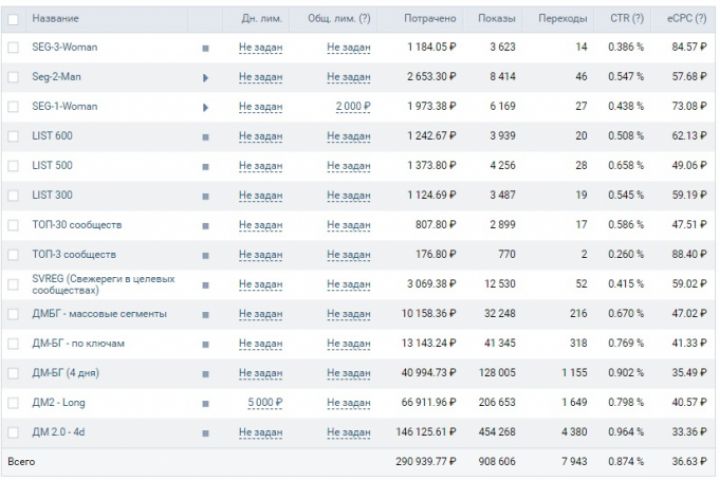Click the status icon for ДМ 2.0 - 4d

tap(205, 432)
